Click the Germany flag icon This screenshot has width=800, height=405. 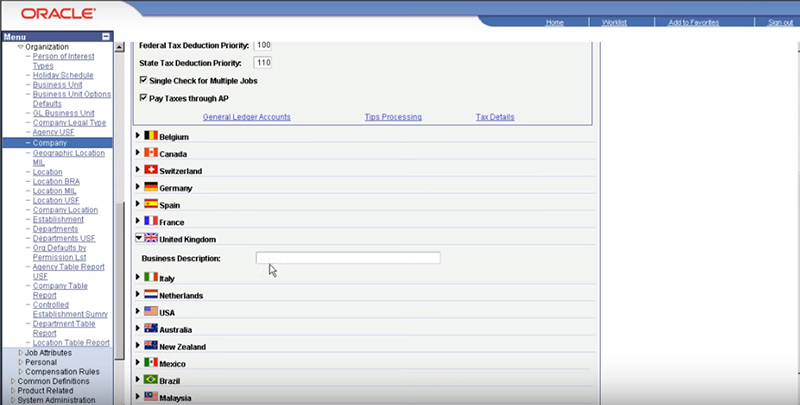pos(151,187)
